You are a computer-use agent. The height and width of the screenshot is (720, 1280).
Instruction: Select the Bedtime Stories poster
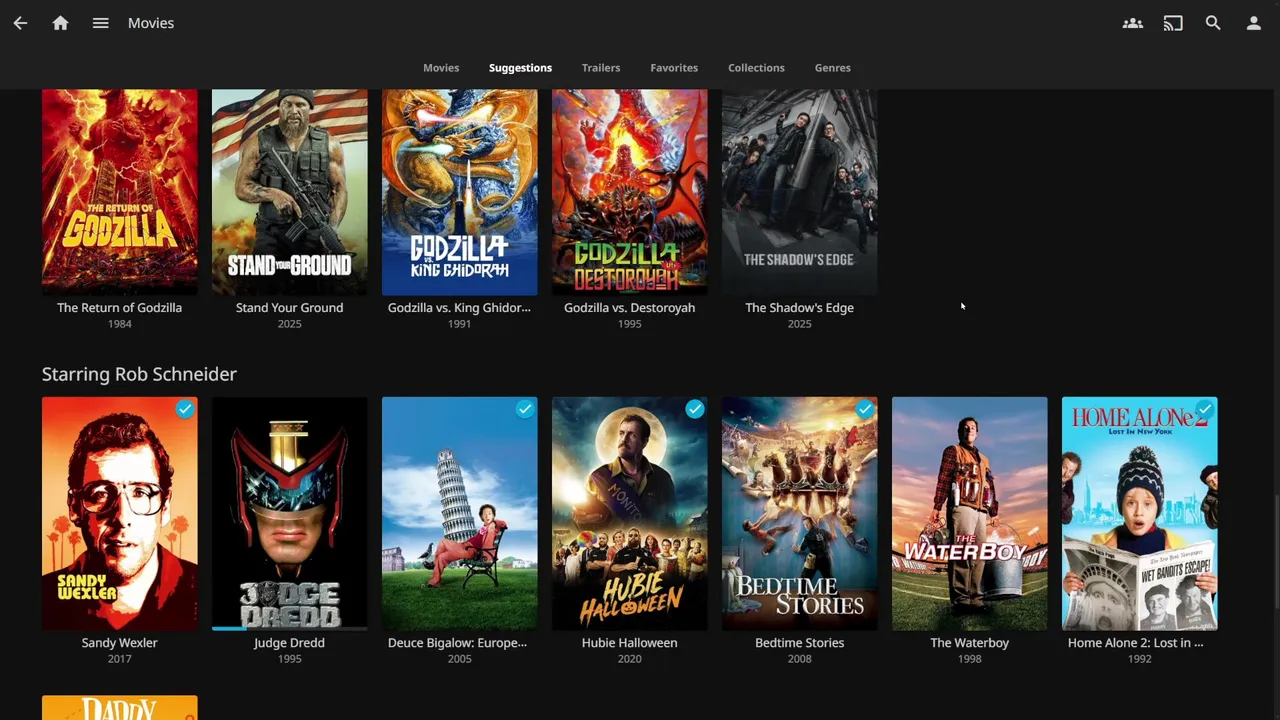(x=799, y=514)
